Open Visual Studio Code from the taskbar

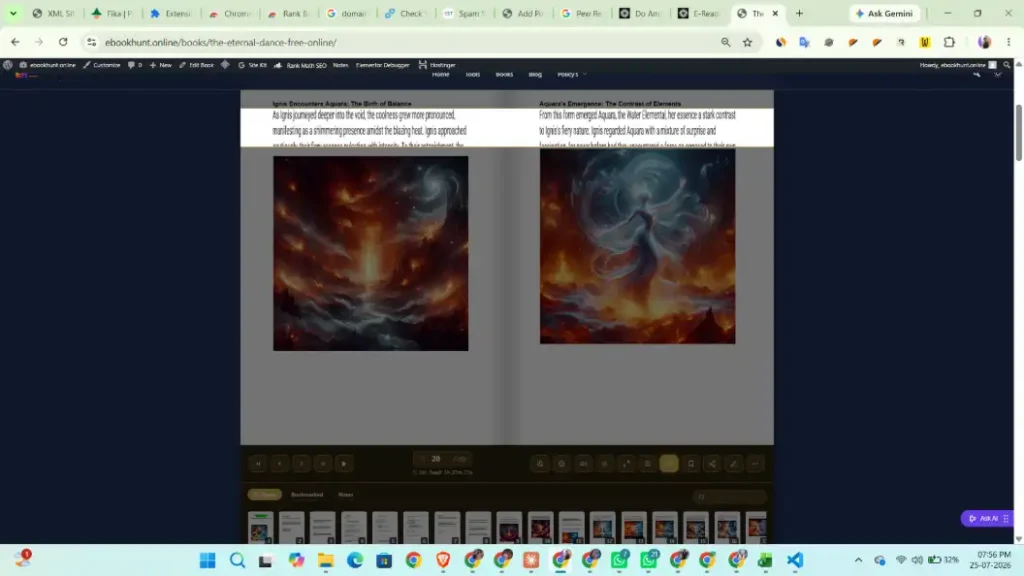coord(795,560)
